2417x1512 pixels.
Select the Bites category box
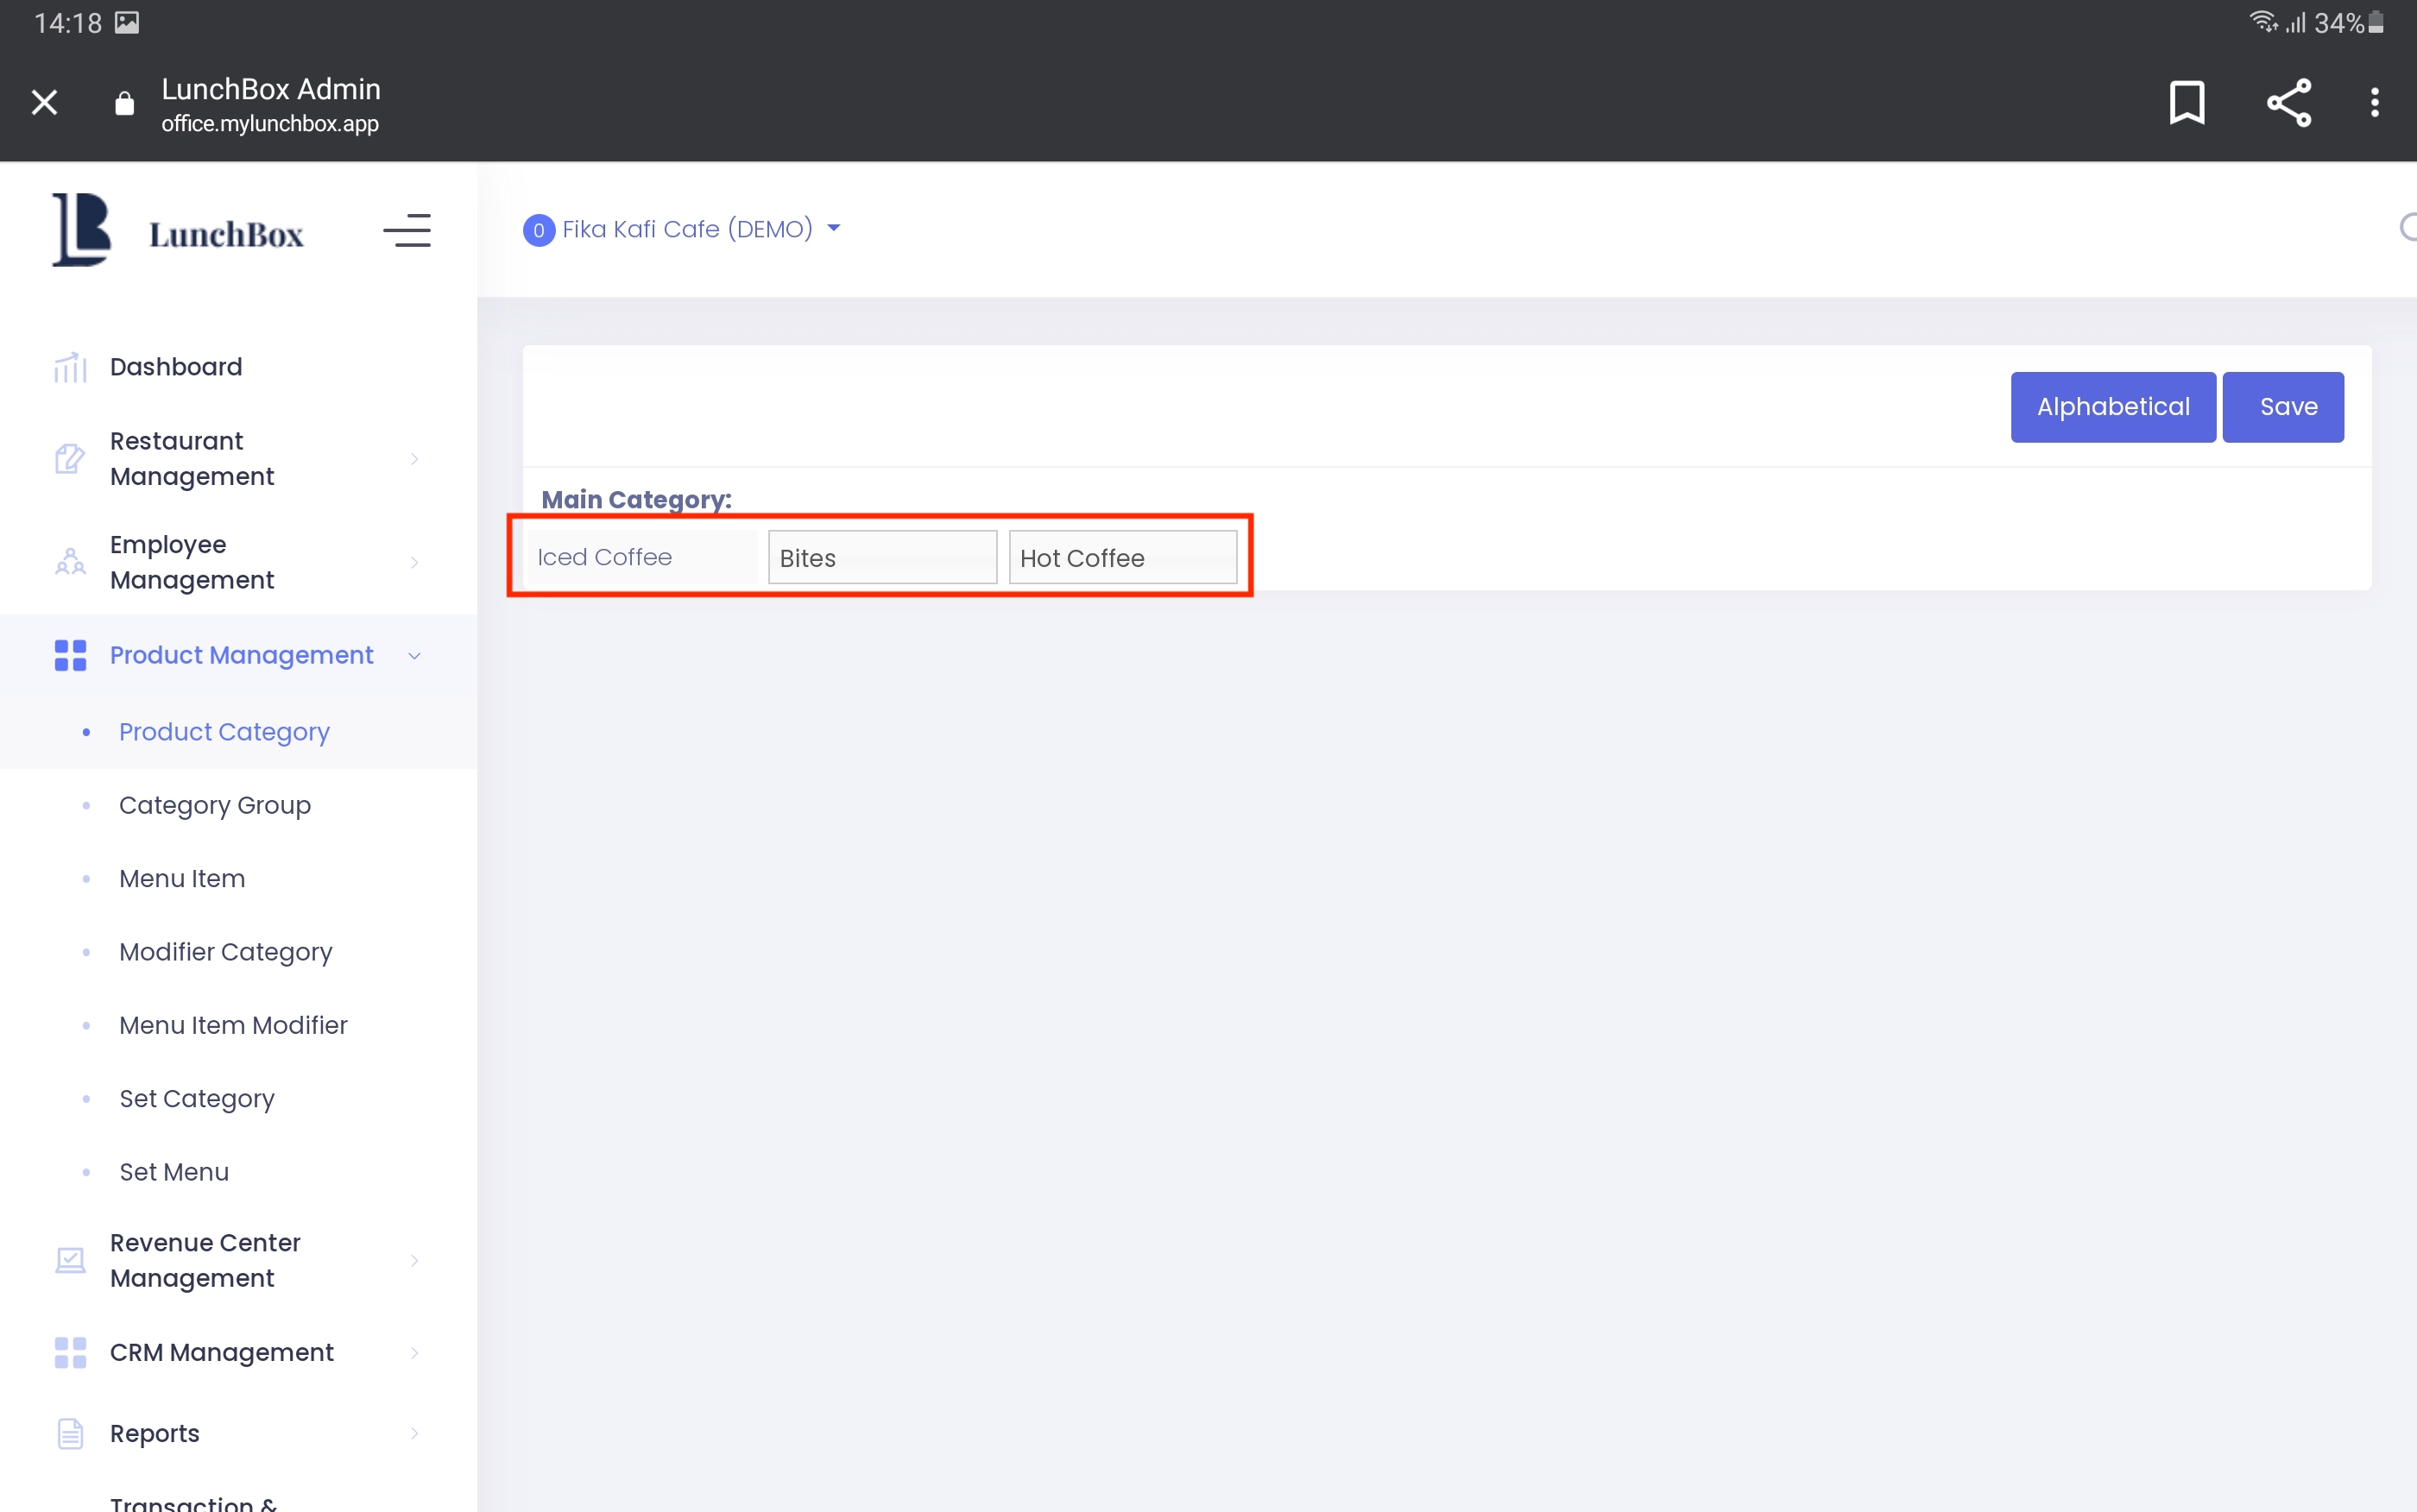[x=881, y=558]
